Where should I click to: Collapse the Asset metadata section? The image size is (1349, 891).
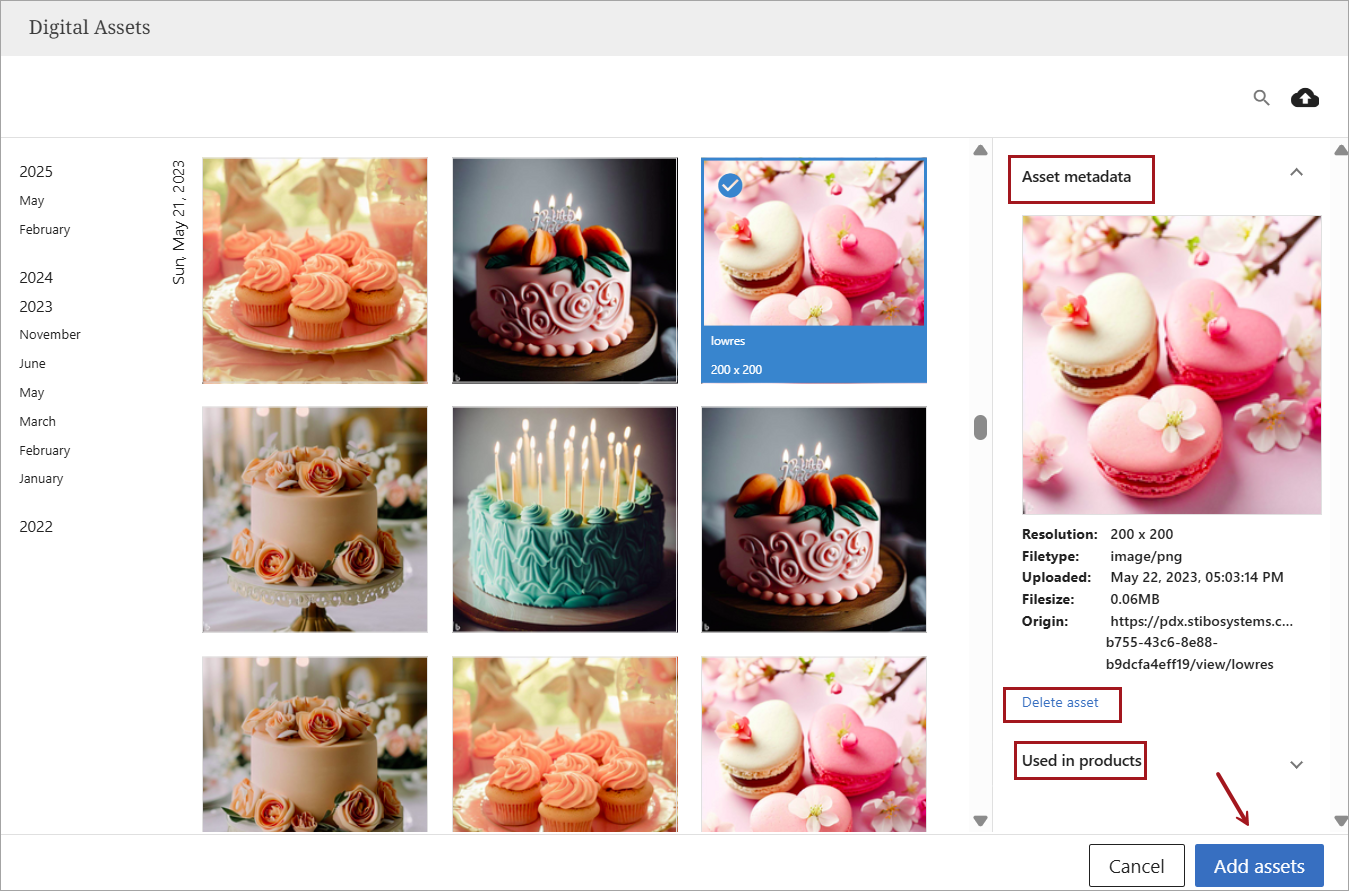click(1296, 173)
